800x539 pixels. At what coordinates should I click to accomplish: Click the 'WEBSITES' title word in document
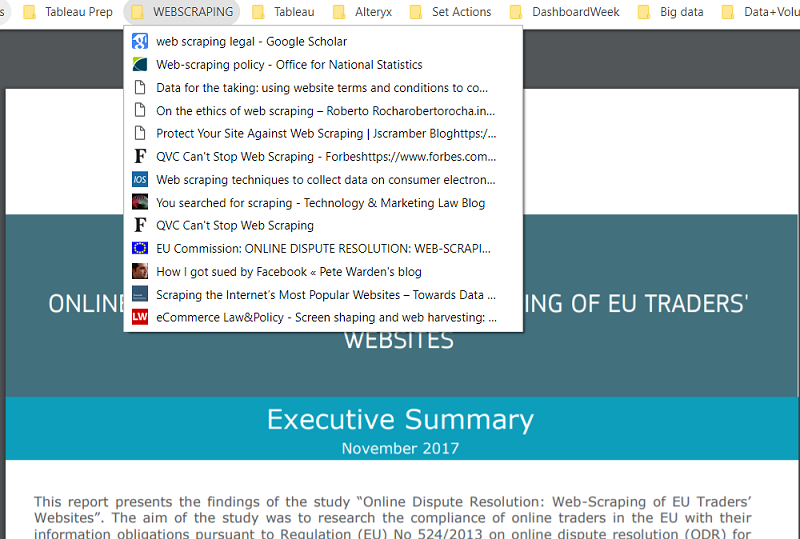(399, 340)
